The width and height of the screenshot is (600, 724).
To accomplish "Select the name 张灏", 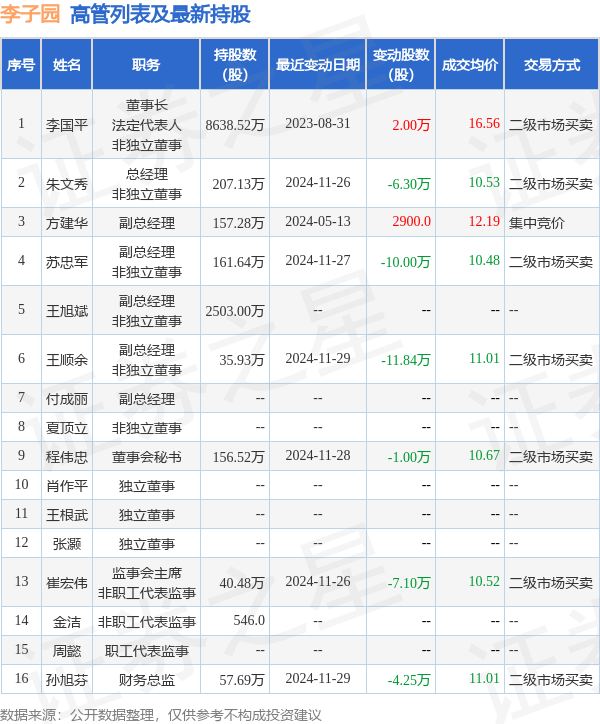I will (x=67, y=543).
